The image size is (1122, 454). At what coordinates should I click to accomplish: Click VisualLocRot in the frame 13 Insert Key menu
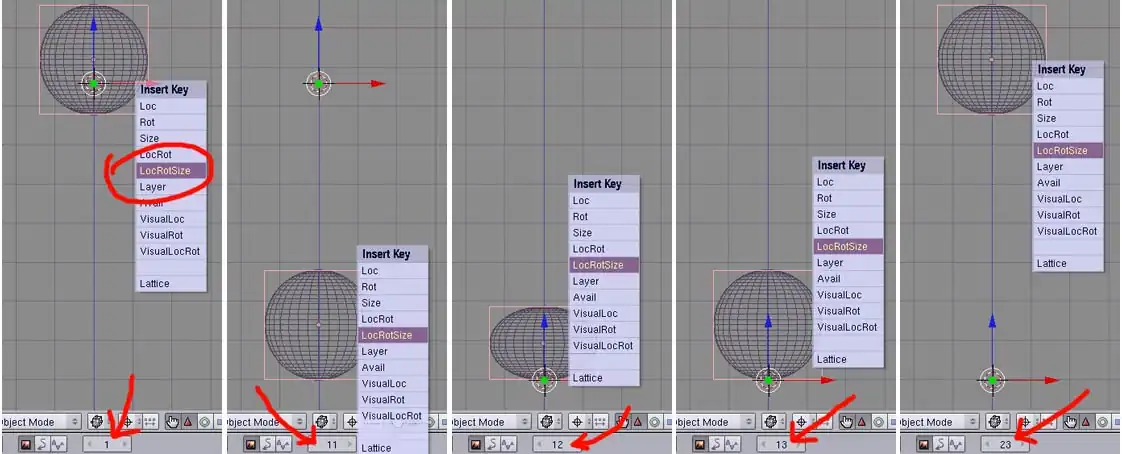[x=846, y=327]
